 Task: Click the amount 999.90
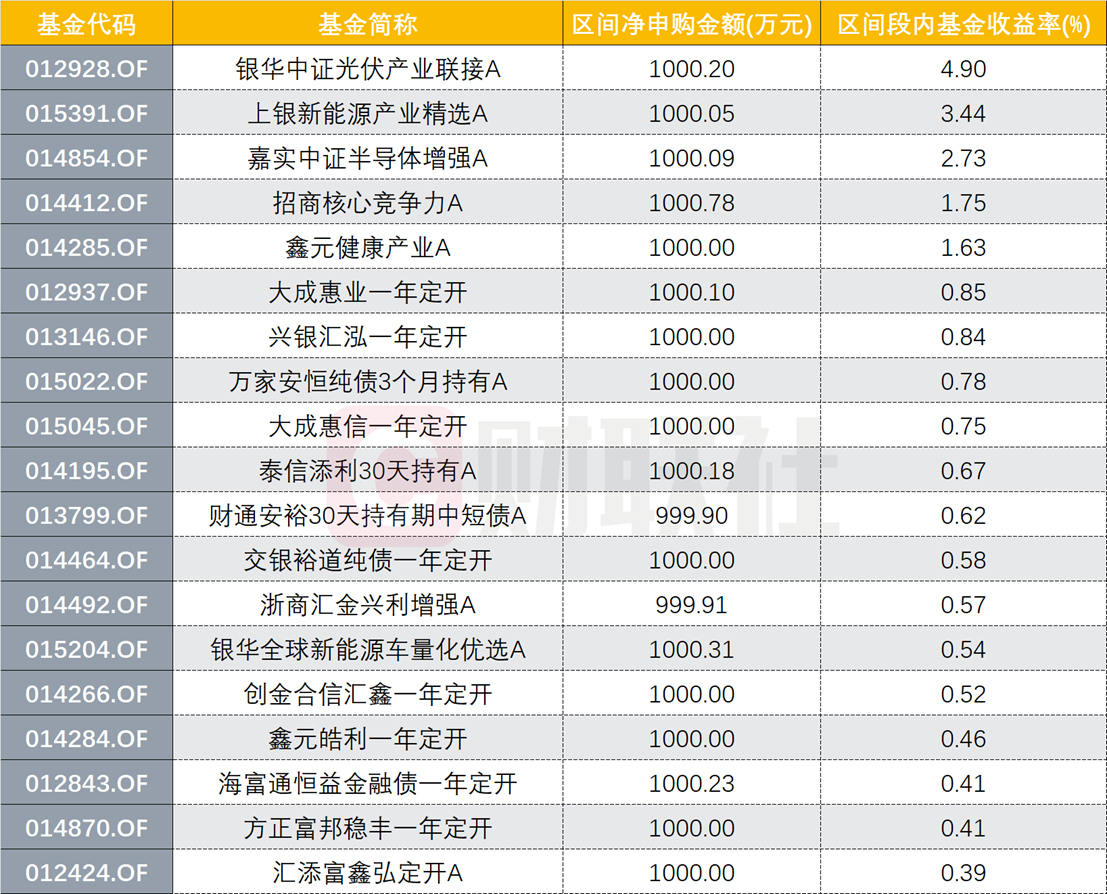[692, 515]
